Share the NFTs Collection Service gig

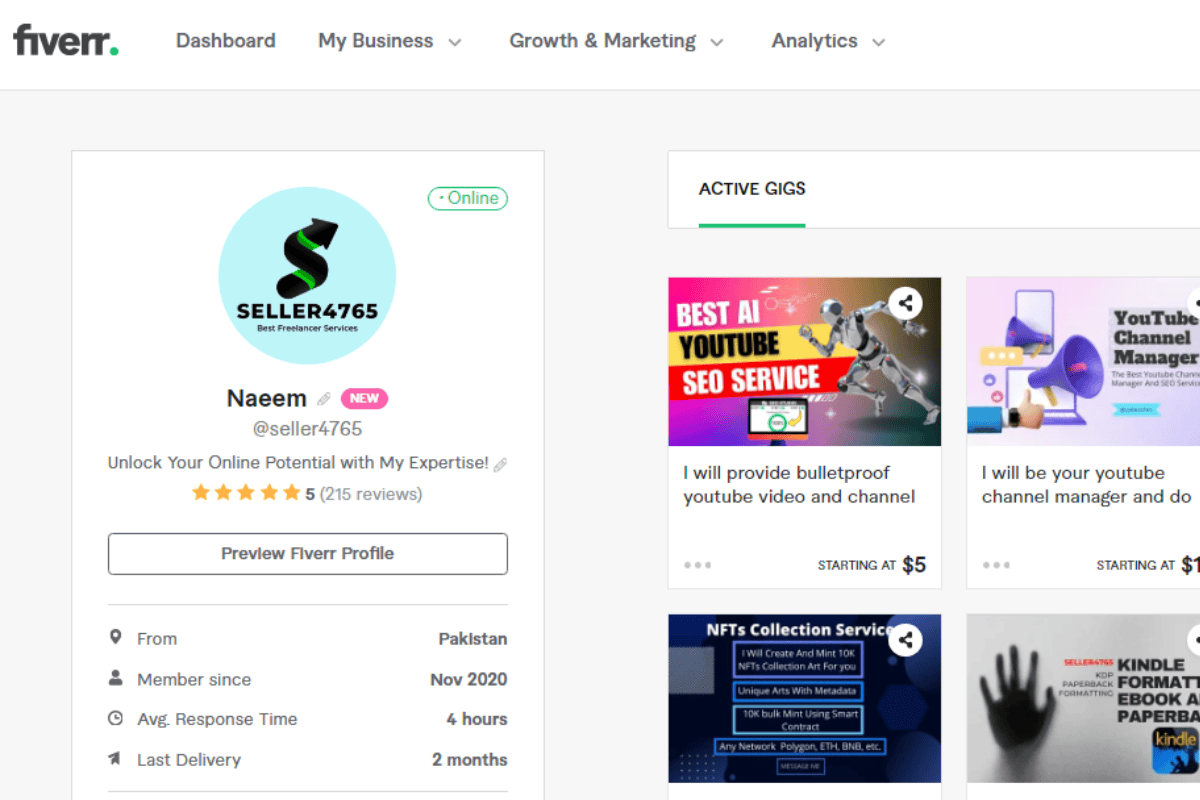905,639
